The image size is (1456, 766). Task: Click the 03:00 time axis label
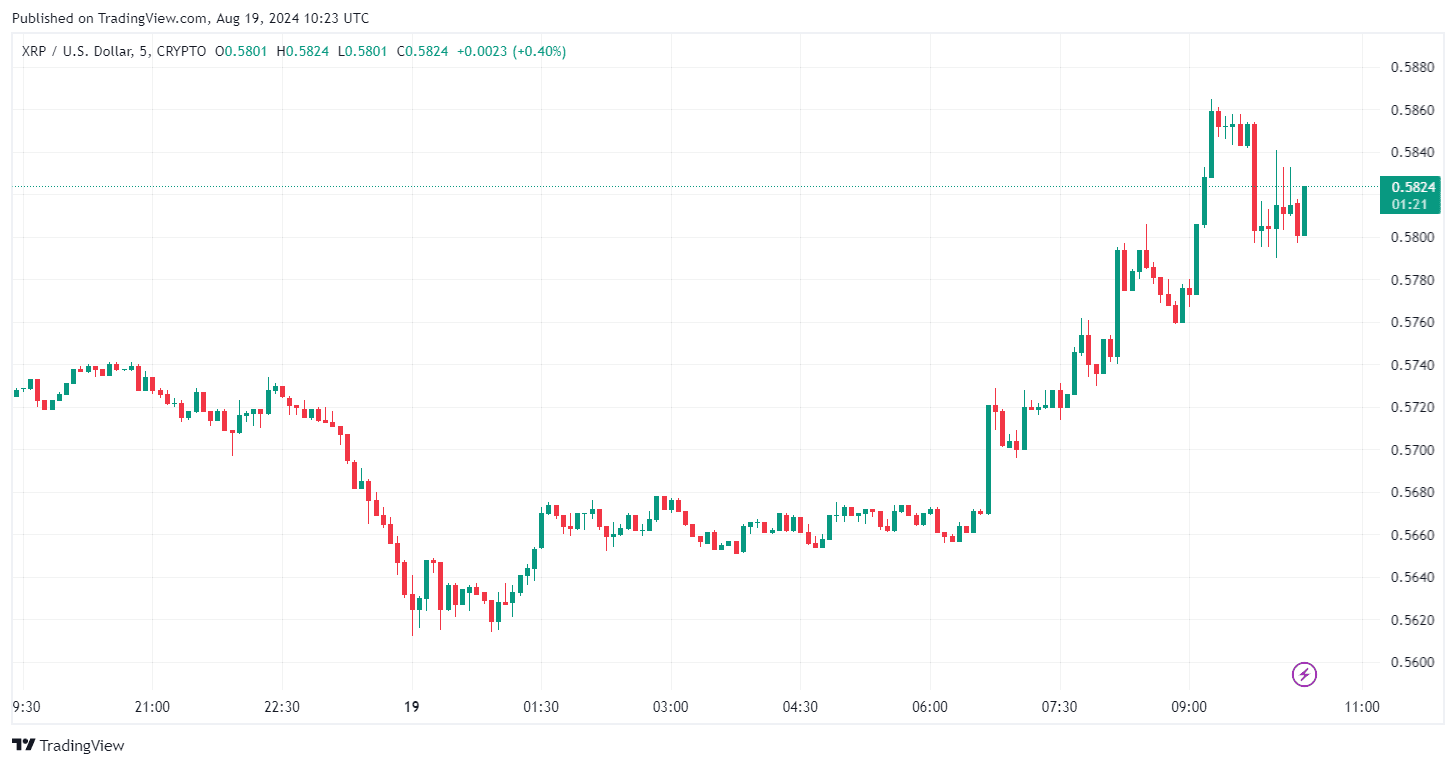pyautogui.click(x=671, y=707)
